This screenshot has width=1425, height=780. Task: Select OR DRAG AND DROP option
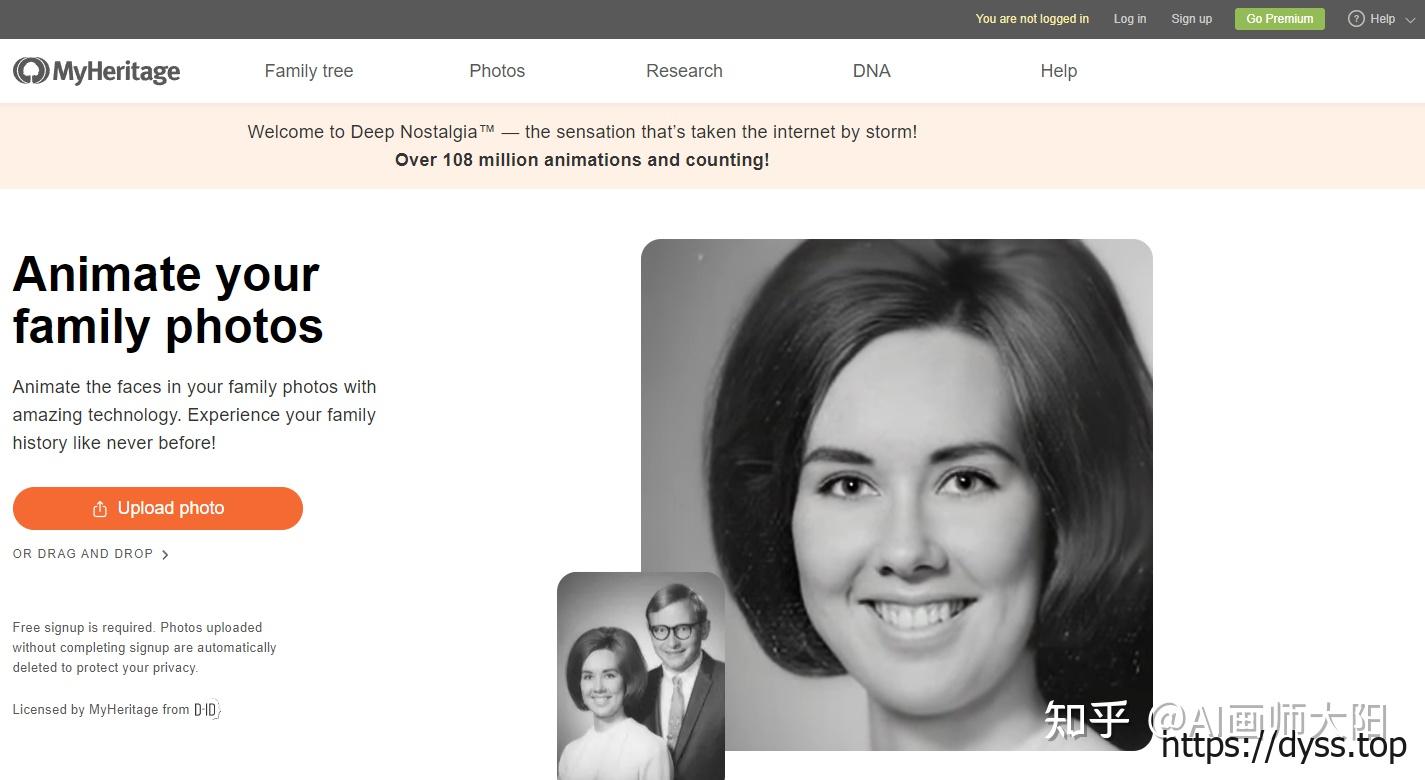click(83, 553)
